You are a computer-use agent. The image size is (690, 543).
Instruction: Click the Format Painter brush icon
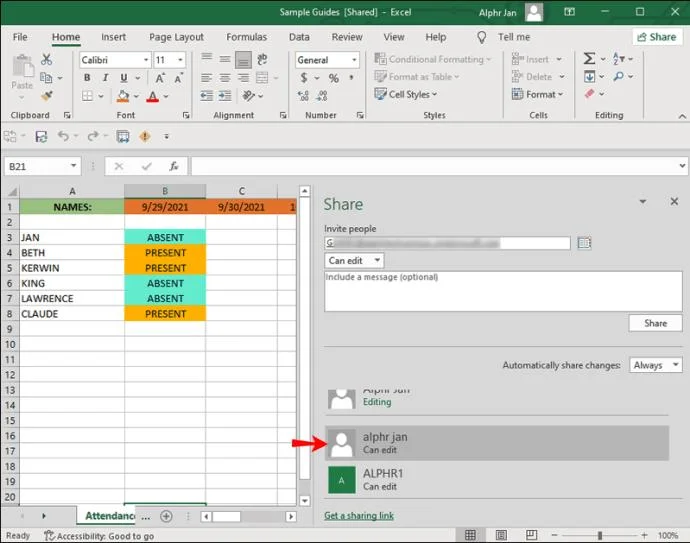pos(47,95)
